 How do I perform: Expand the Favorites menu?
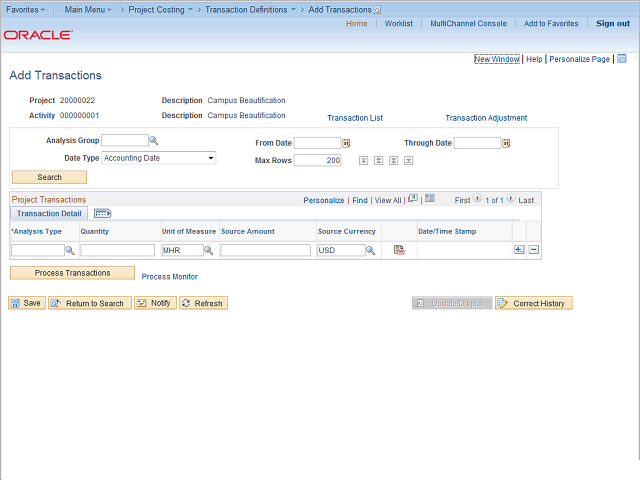click(x=25, y=9)
